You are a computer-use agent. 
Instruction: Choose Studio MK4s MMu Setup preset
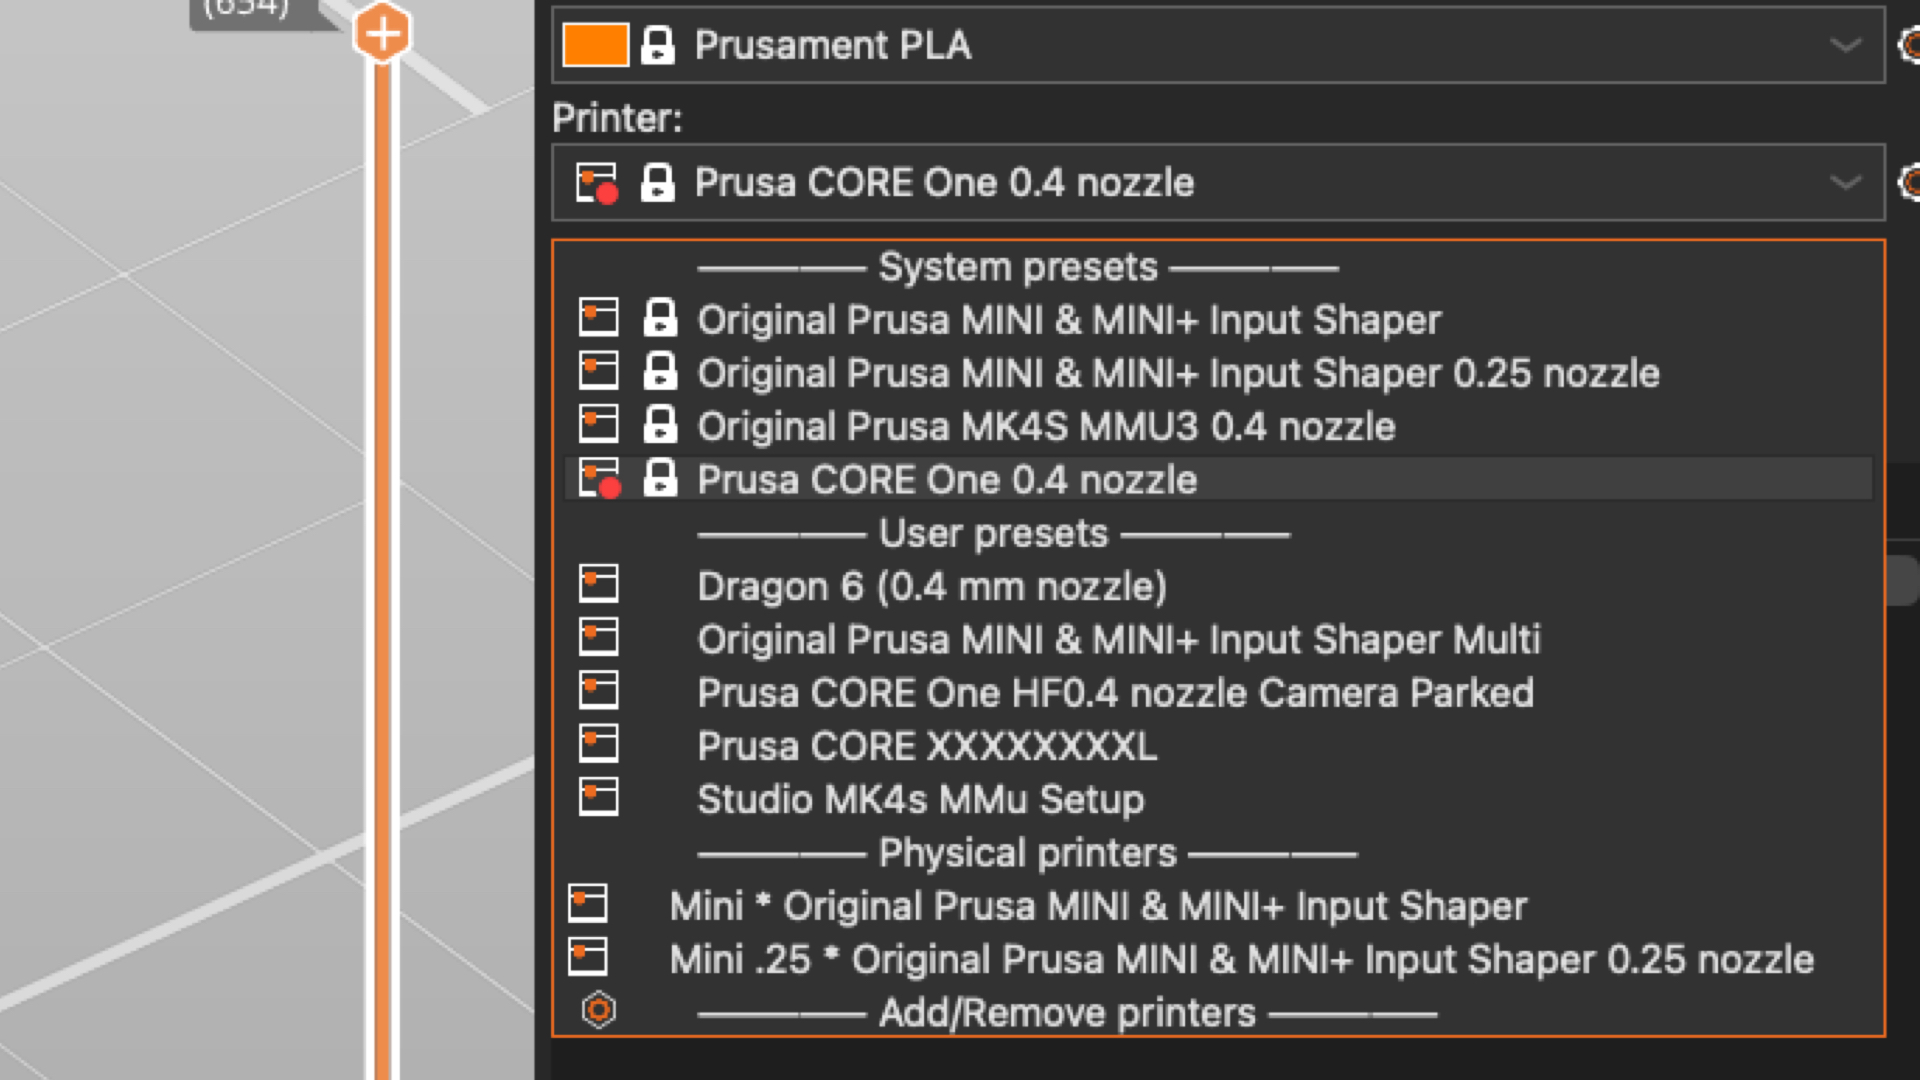1218,799
